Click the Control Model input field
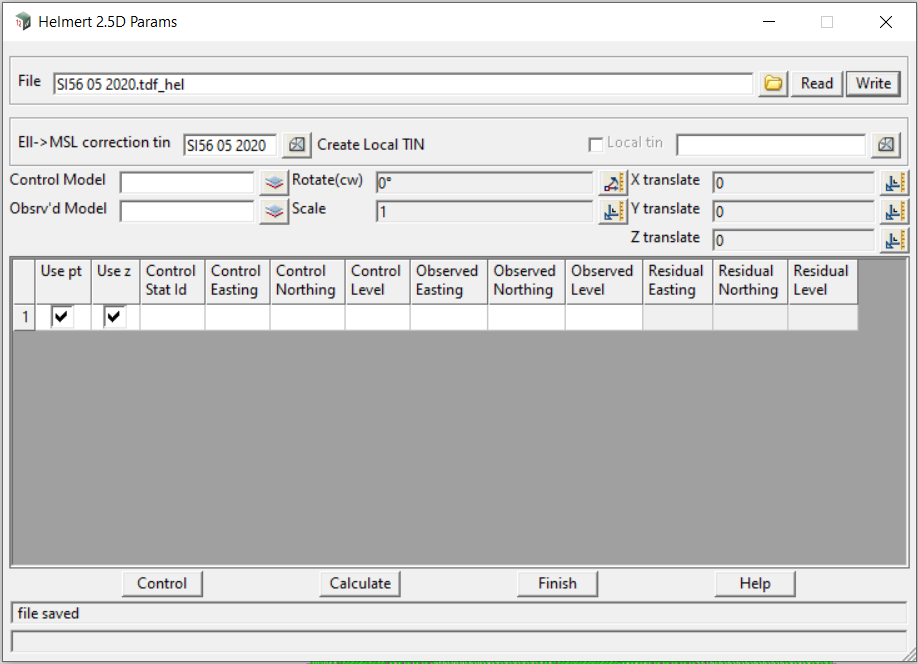Image resolution: width=918 pixels, height=664 pixels. [x=187, y=182]
